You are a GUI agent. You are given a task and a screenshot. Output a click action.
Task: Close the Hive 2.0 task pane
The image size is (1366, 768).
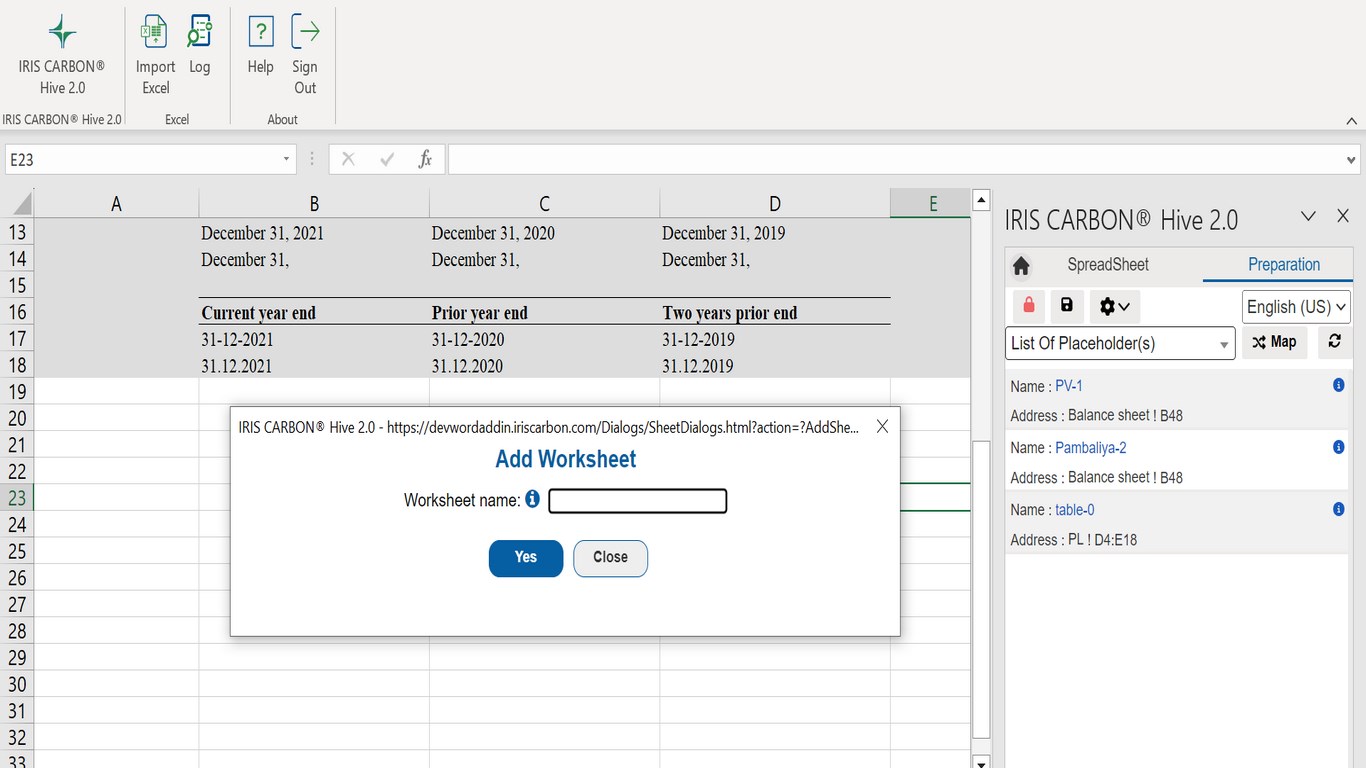click(1343, 216)
